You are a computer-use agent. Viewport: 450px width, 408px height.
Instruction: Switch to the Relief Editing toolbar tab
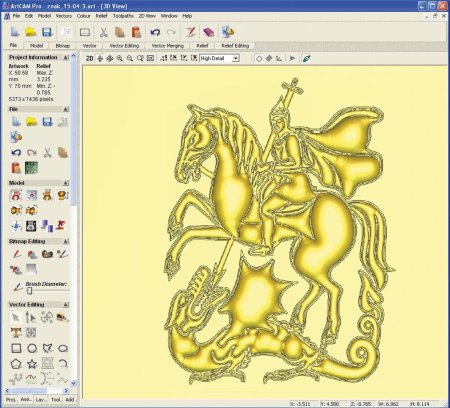pos(235,46)
